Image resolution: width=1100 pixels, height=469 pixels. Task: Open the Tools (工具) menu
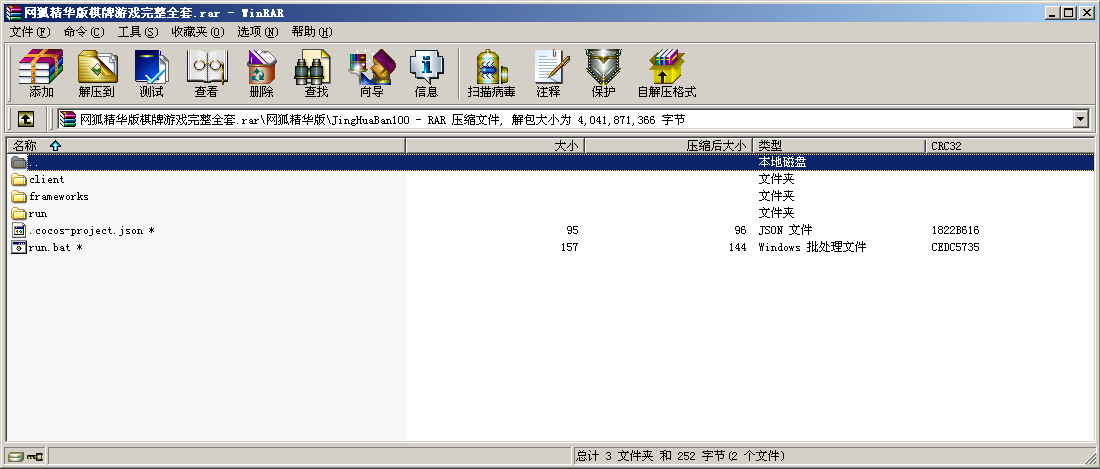click(138, 32)
